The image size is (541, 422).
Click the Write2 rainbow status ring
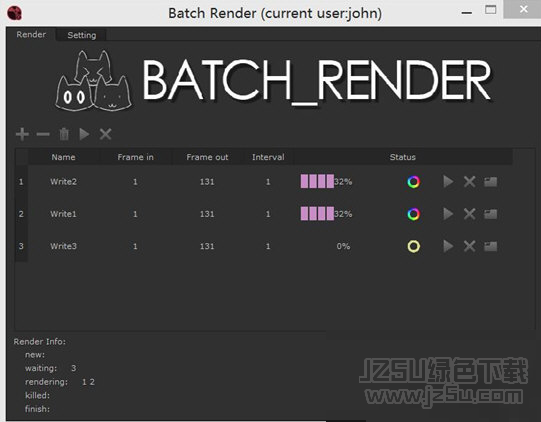pyautogui.click(x=413, y=181)
